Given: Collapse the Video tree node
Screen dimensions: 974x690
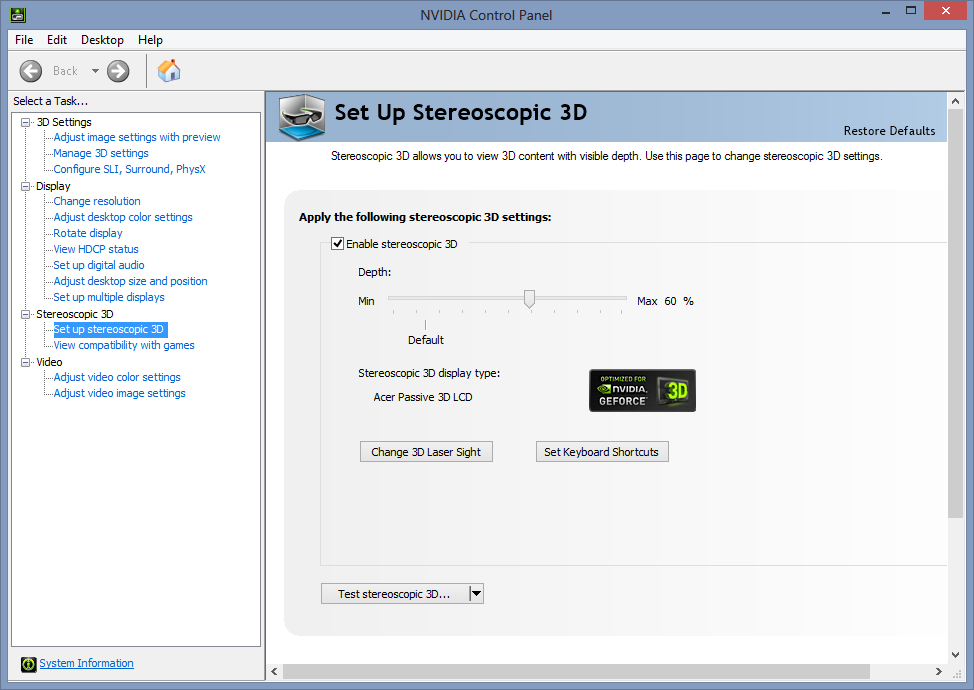Looking at the screenshot, I should pos(25,362).
